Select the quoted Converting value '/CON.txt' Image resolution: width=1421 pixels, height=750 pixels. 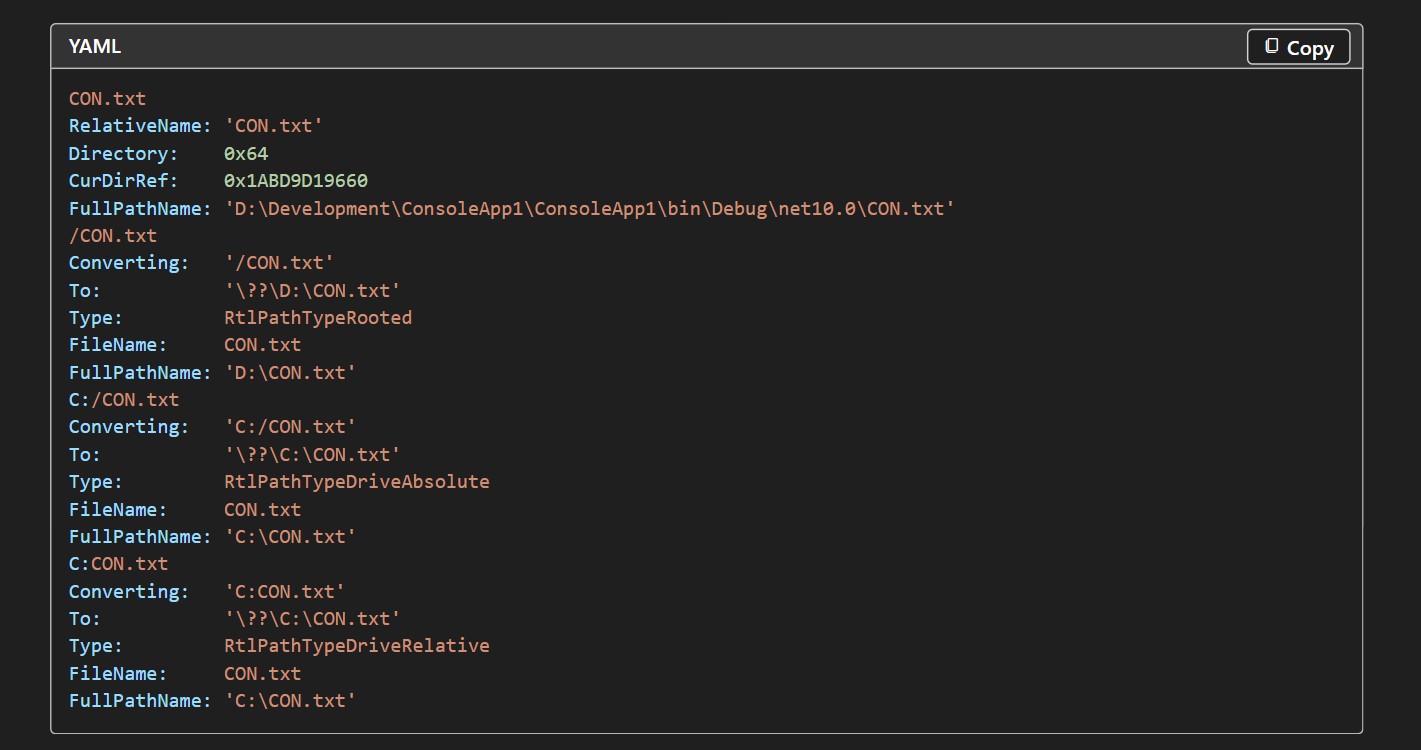point(279,263)
